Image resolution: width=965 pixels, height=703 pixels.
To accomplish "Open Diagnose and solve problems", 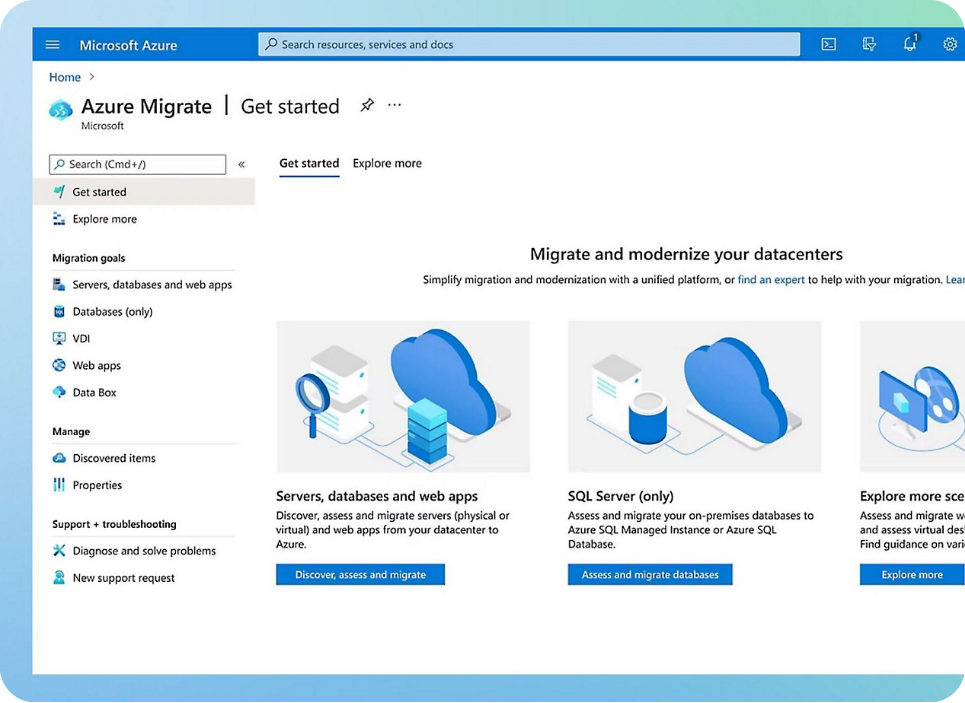I will pyautogui.click(x=144, y=550).
